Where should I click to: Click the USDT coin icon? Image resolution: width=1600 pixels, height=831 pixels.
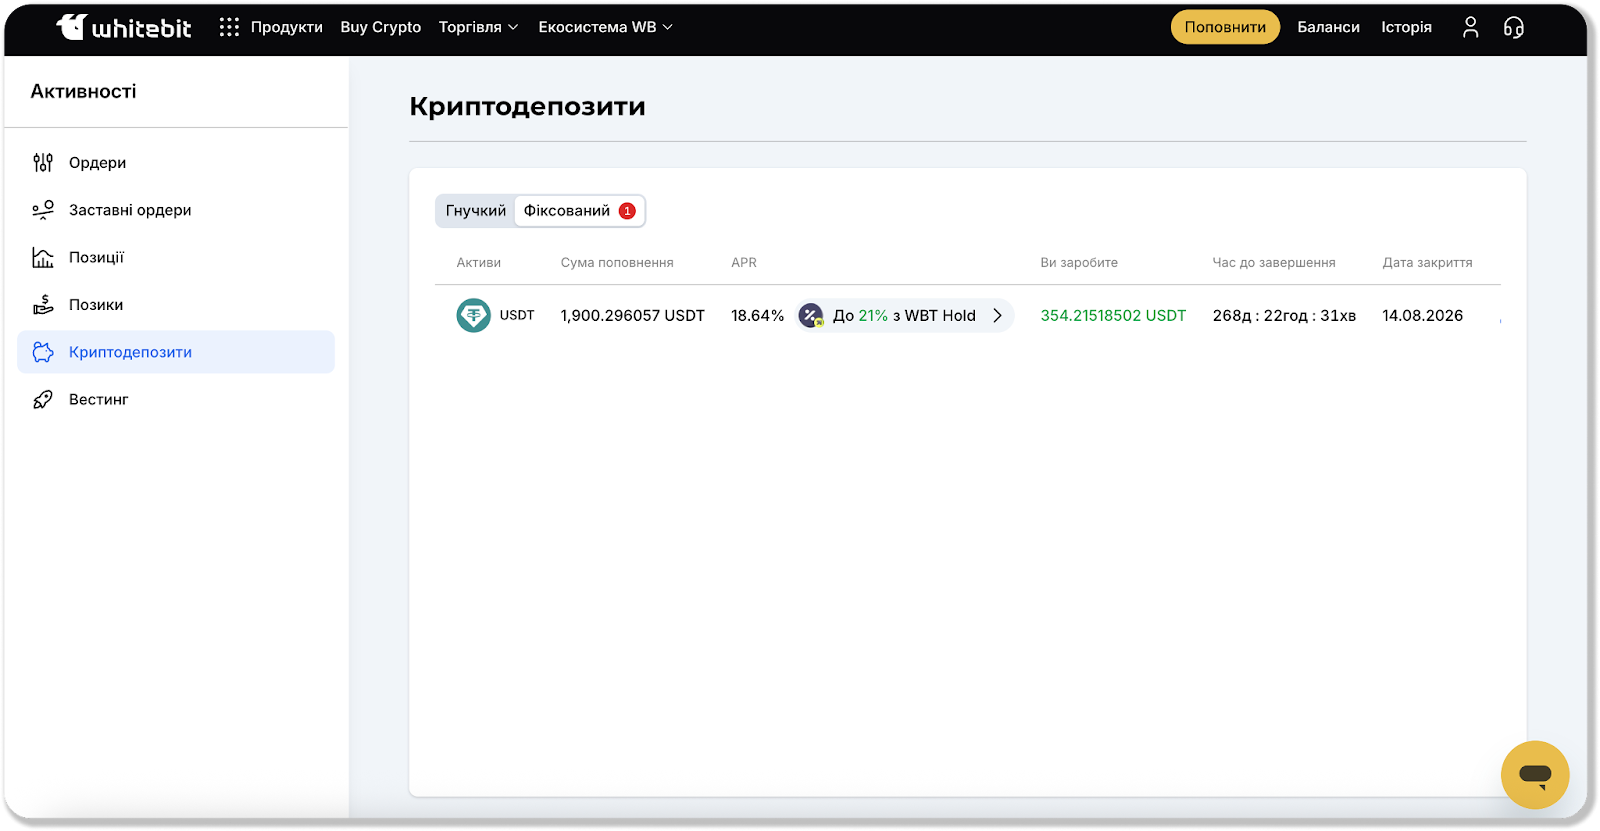pos(473,315)
